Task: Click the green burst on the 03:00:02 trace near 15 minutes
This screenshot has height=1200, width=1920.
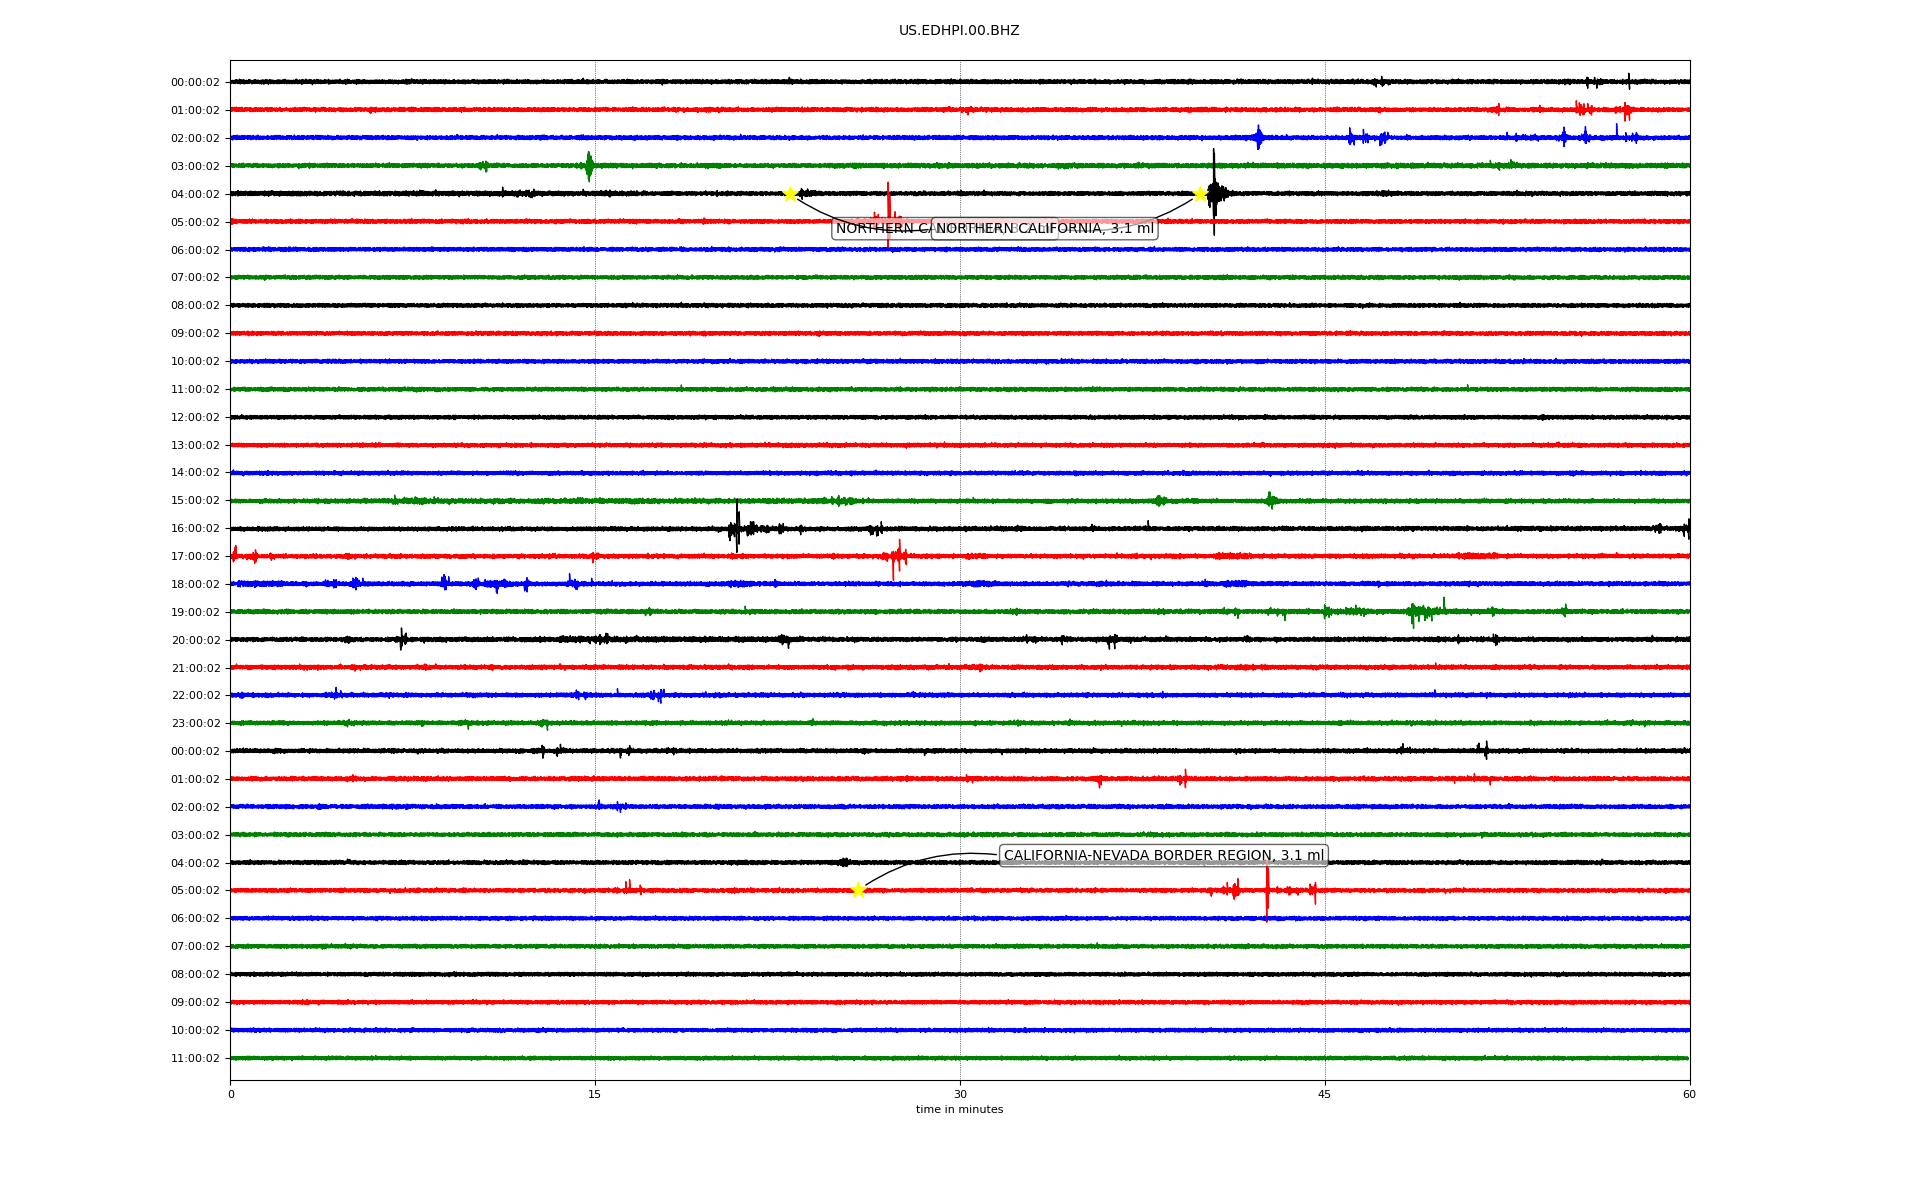Action: [589, 166]
